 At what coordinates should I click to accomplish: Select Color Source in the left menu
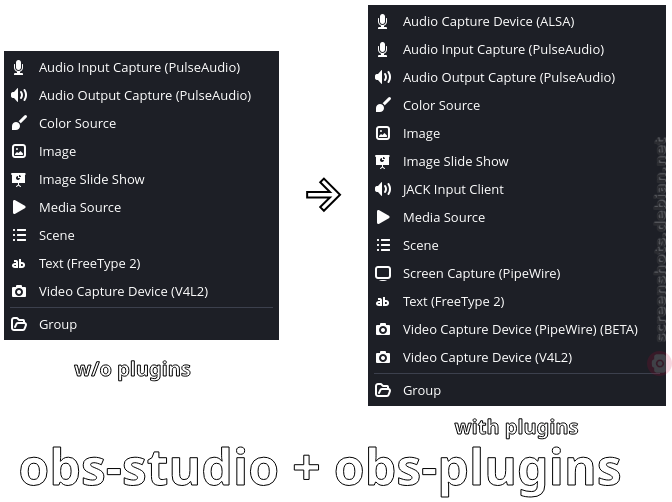click(x=141, y=123)
